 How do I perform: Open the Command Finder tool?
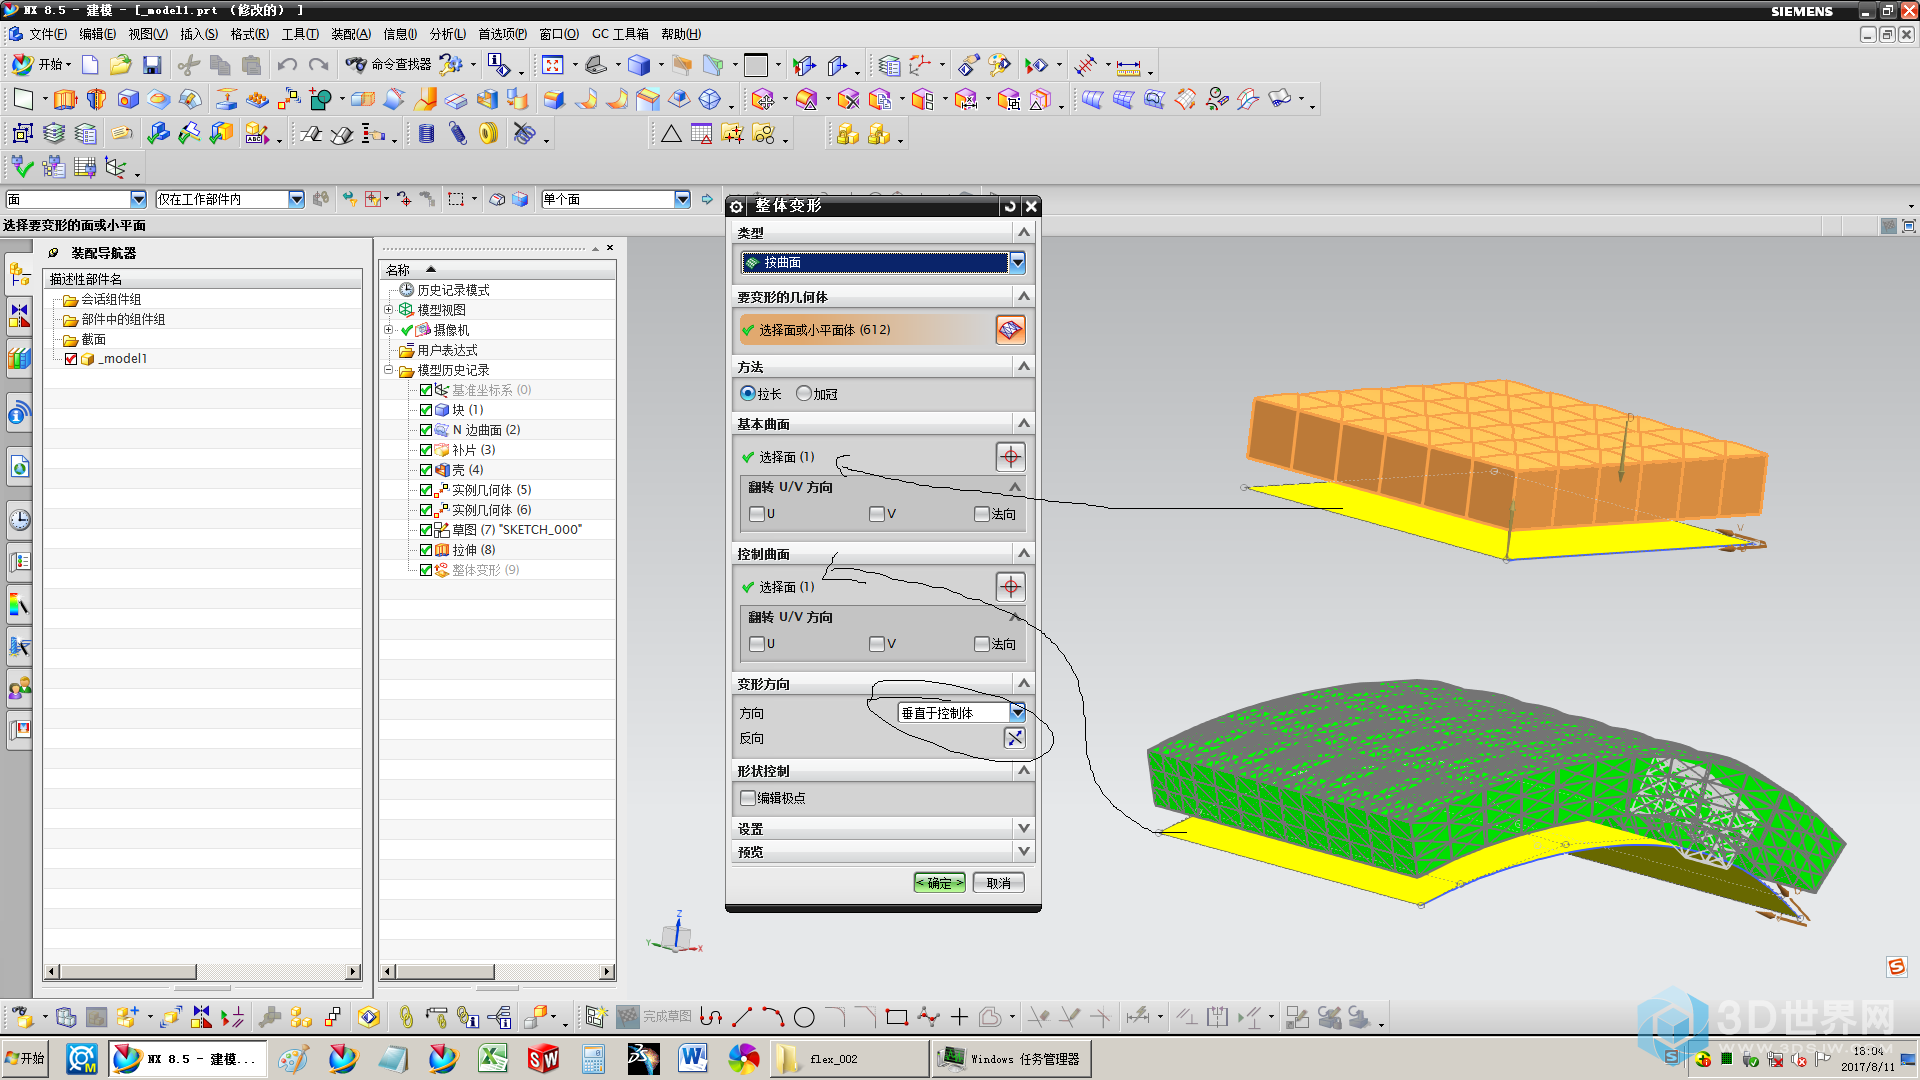tap(389, 65)
